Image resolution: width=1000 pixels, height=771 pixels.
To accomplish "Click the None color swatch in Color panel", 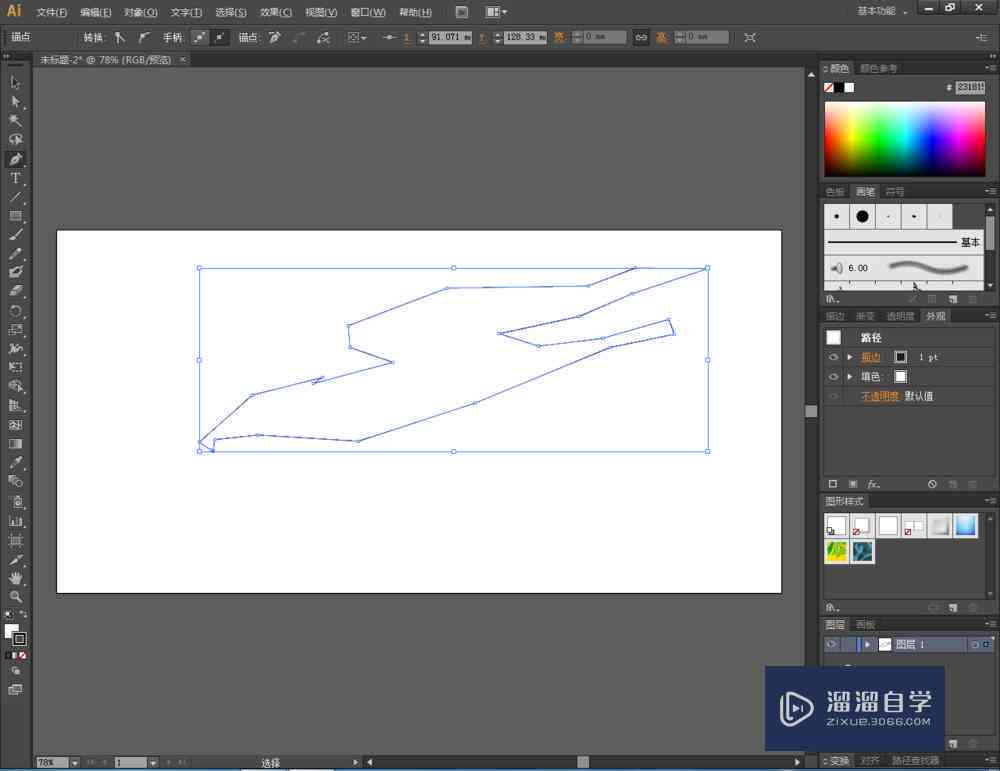I will point(828,87).
